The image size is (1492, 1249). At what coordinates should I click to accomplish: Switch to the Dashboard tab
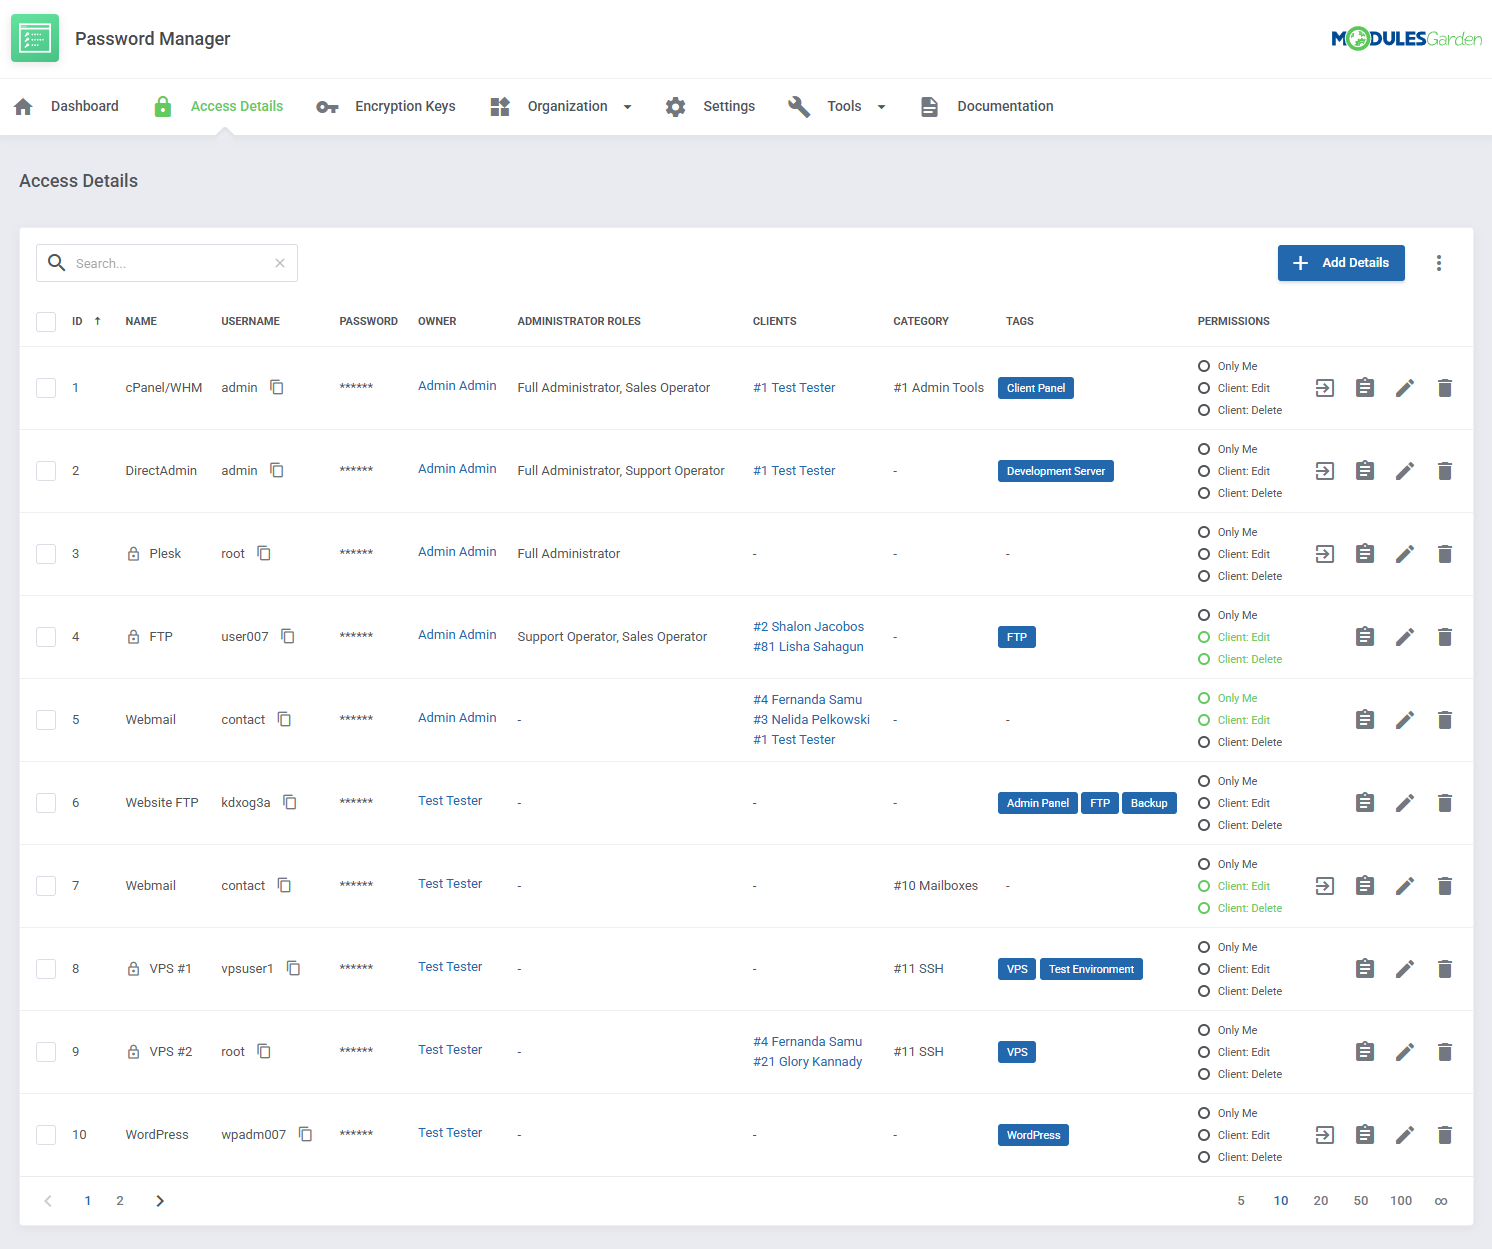[x=84, y=107]
